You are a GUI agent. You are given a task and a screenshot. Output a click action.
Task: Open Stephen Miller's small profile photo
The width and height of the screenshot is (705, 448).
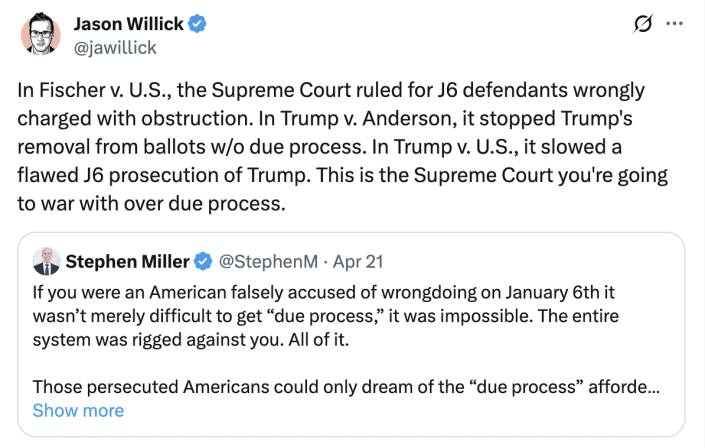(x=46, y=262)
